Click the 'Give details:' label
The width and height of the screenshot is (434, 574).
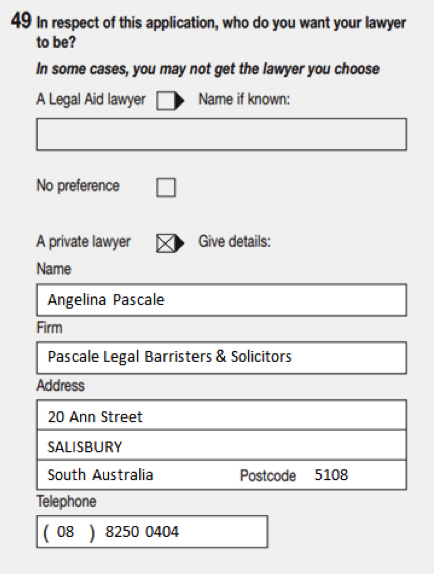click(235, 242)
